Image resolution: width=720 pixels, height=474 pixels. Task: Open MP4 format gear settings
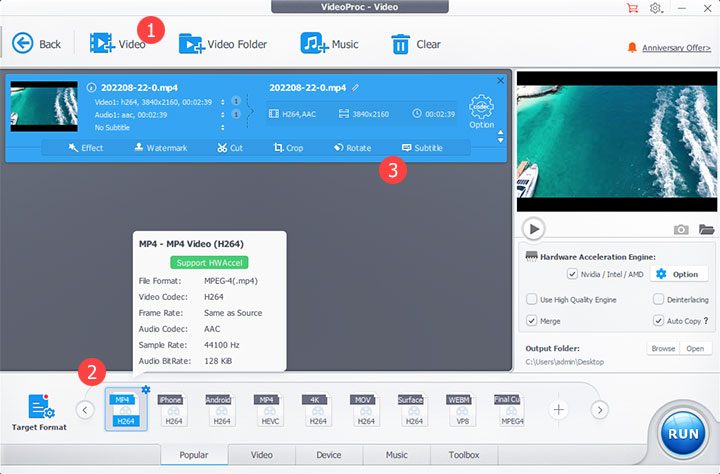click(146, 389)
